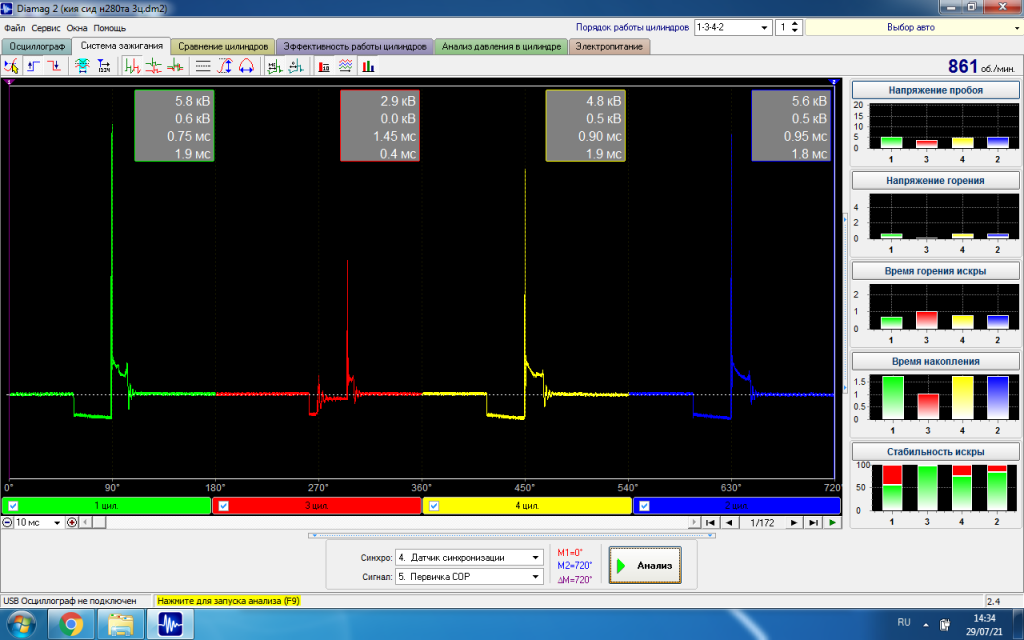The width and height of the screenshot is (1024, 640).
Task: Click the left arrow of the horizontal scrollbar
Action: 85,522
